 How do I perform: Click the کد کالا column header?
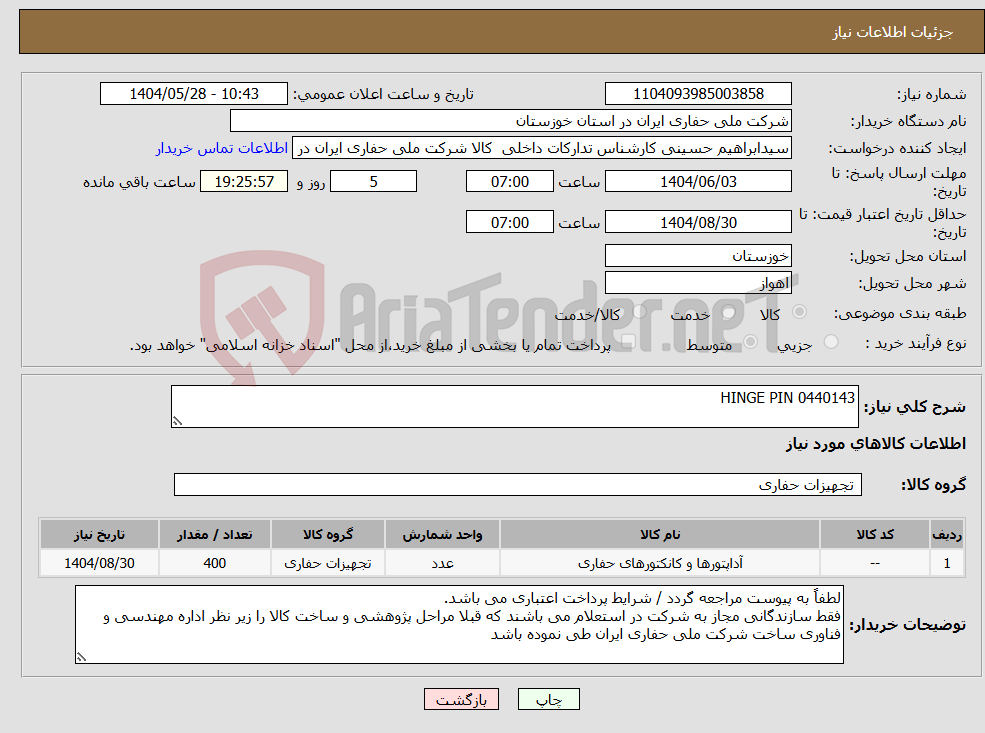[x=874, y=535]
